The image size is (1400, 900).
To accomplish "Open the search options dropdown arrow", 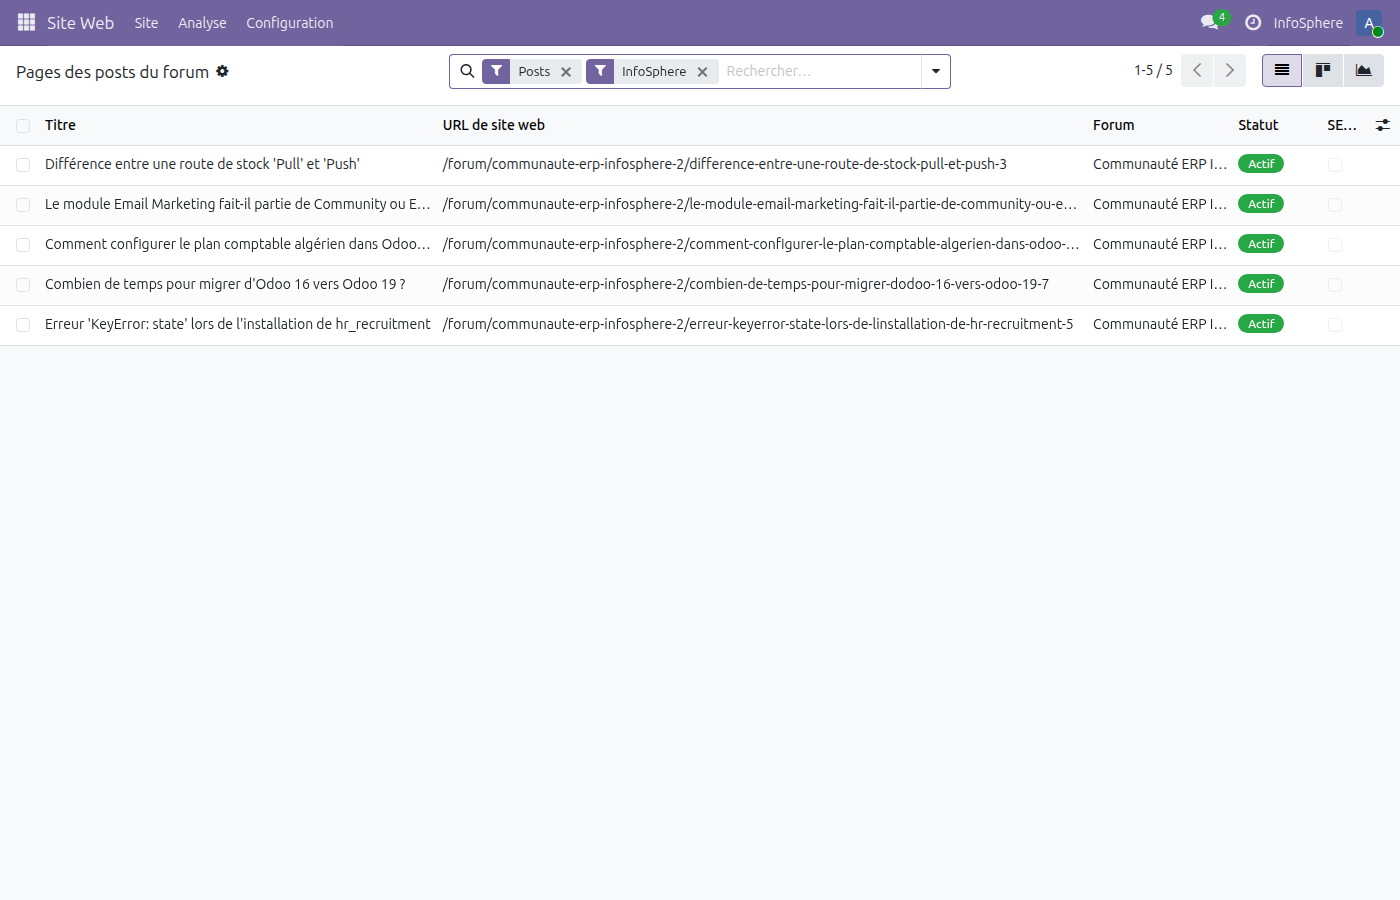I will pyautogui.click(x=935, y=71).
